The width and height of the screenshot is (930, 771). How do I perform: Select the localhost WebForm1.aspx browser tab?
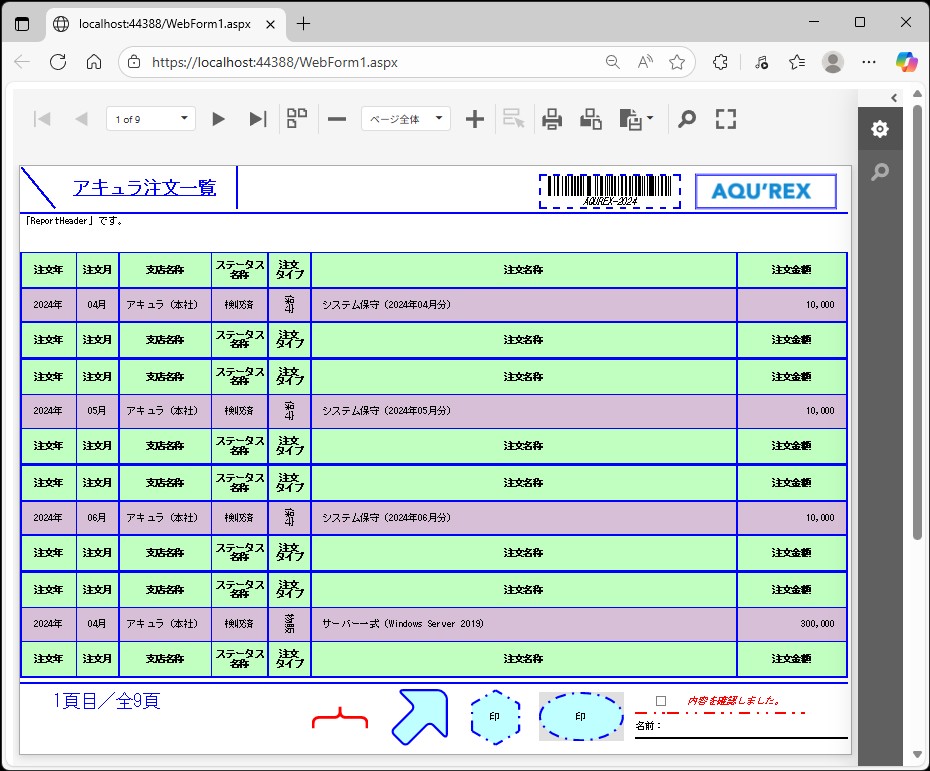[x=165, y=23]
